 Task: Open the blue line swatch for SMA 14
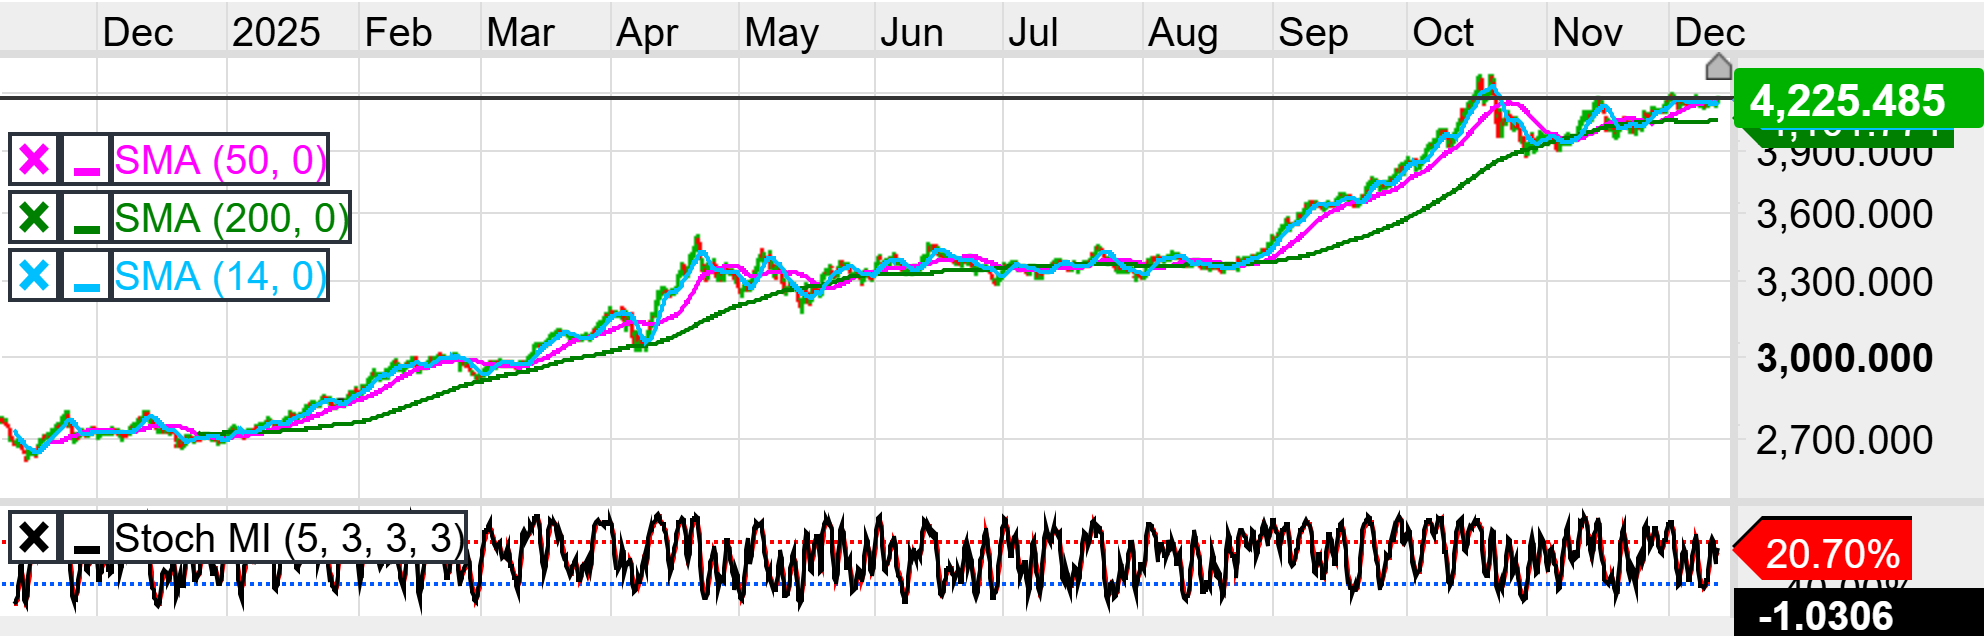[x=87, y=276]
